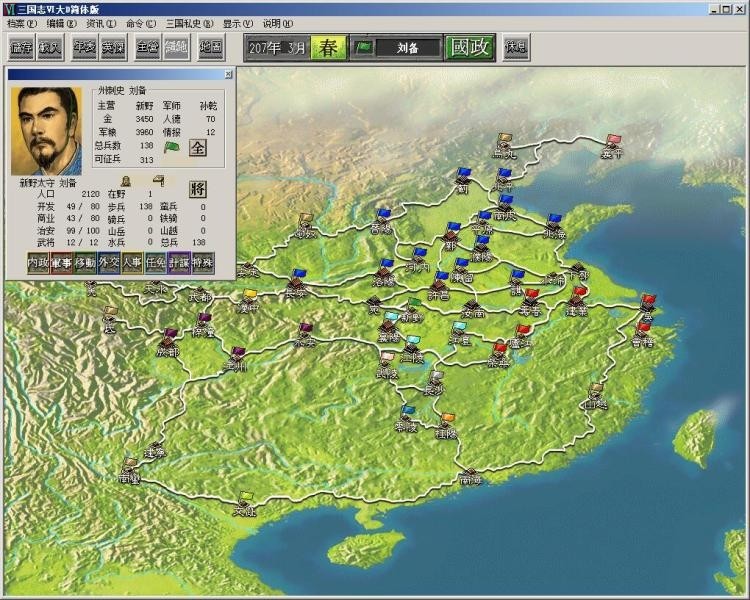Click the green flag inside the info panel

pyautogui.click(x=171, y=147)
